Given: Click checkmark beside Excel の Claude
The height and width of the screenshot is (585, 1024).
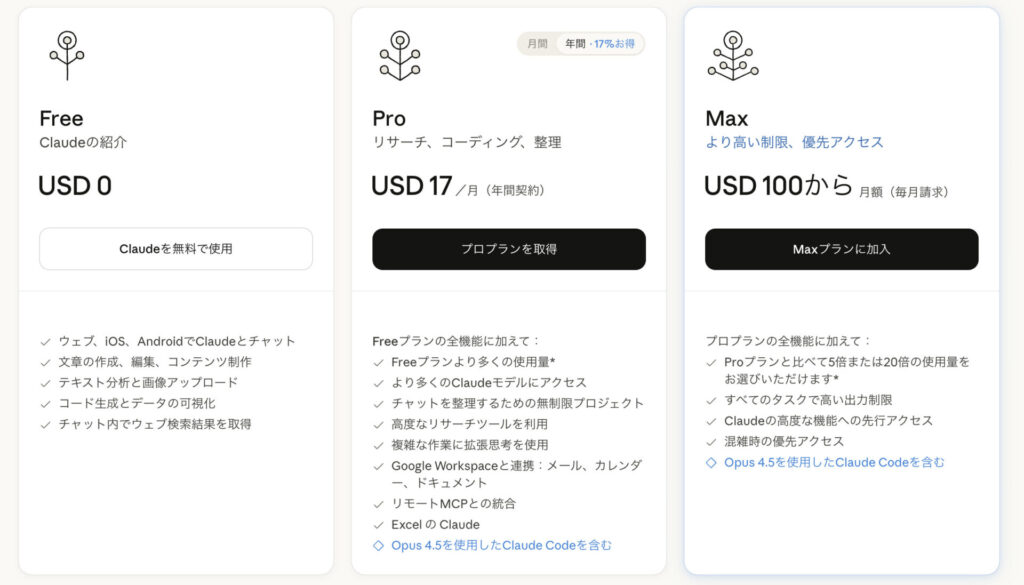Looking at the screenshot, I should point(378,525).
